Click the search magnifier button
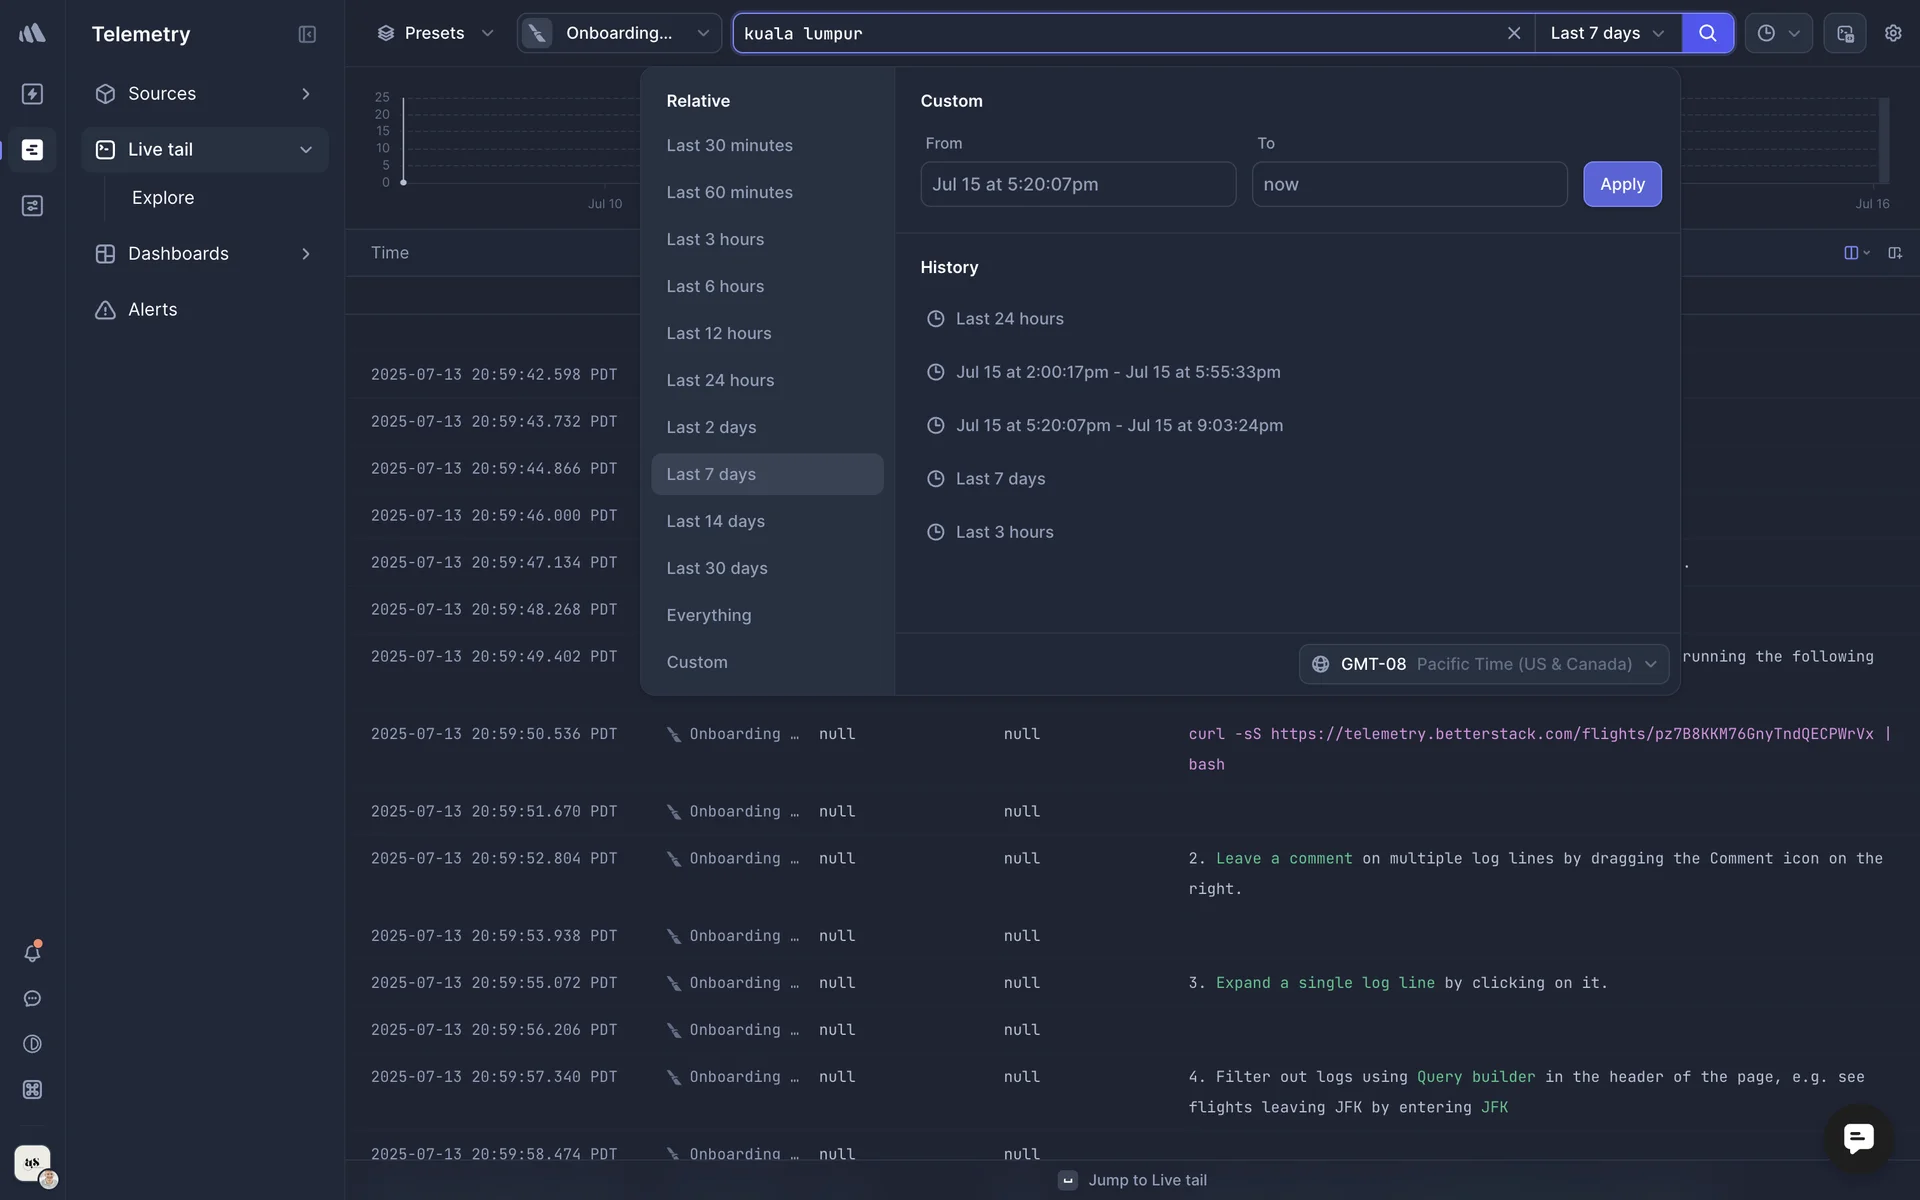Screen dimensions: 1920x1200 (x=1707, y=33)
